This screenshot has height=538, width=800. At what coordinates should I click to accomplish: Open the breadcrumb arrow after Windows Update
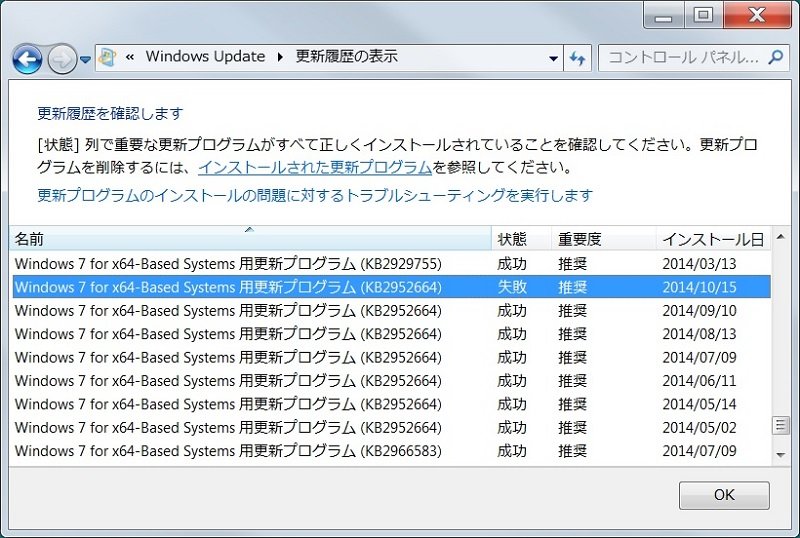[280, 57]
